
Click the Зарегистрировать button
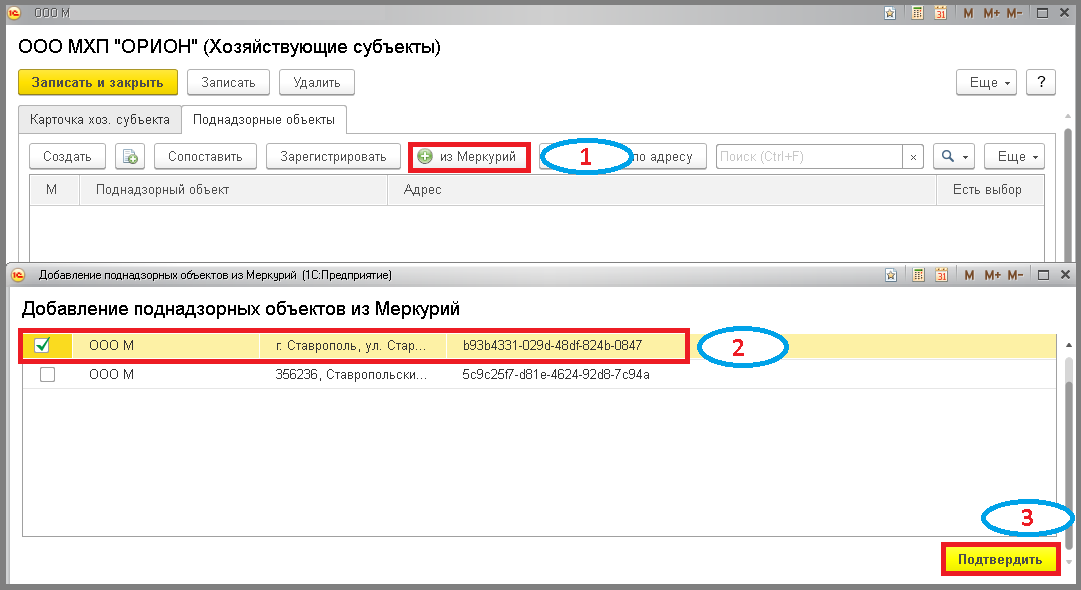333,156
